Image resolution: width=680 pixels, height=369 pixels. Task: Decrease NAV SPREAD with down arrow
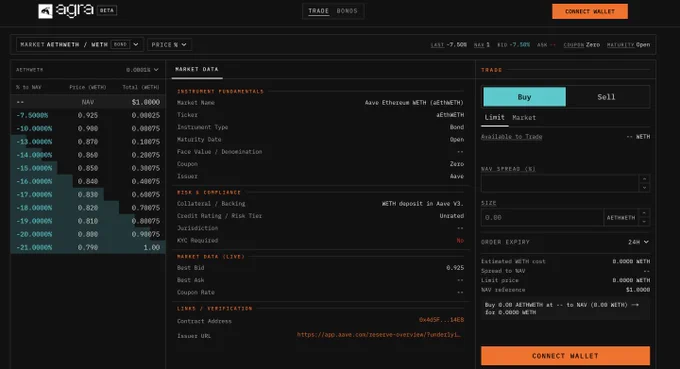[644, 187]
